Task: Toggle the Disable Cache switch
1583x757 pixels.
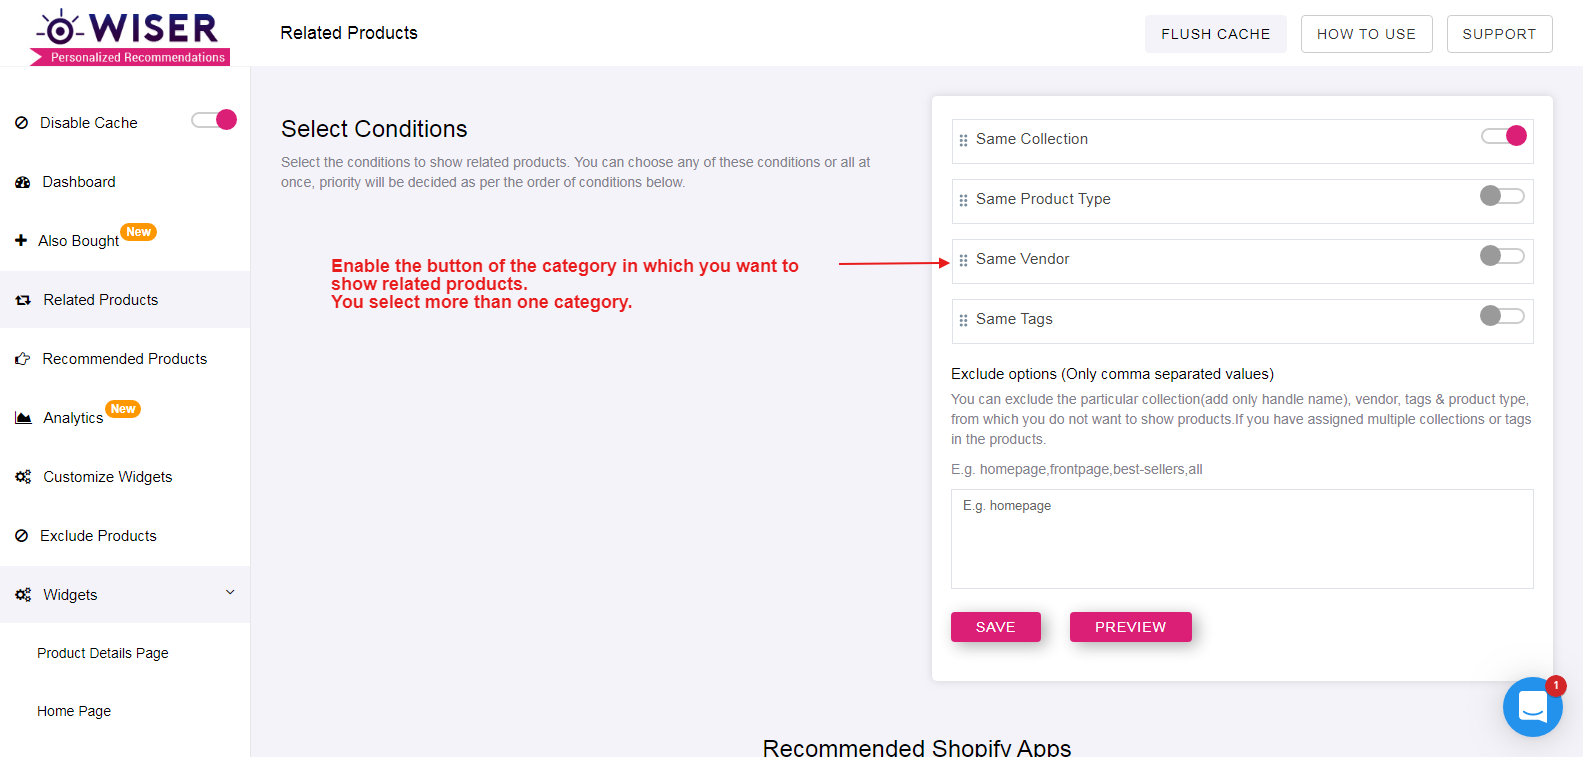Action: pyautogui.click(x=214, y=120)
